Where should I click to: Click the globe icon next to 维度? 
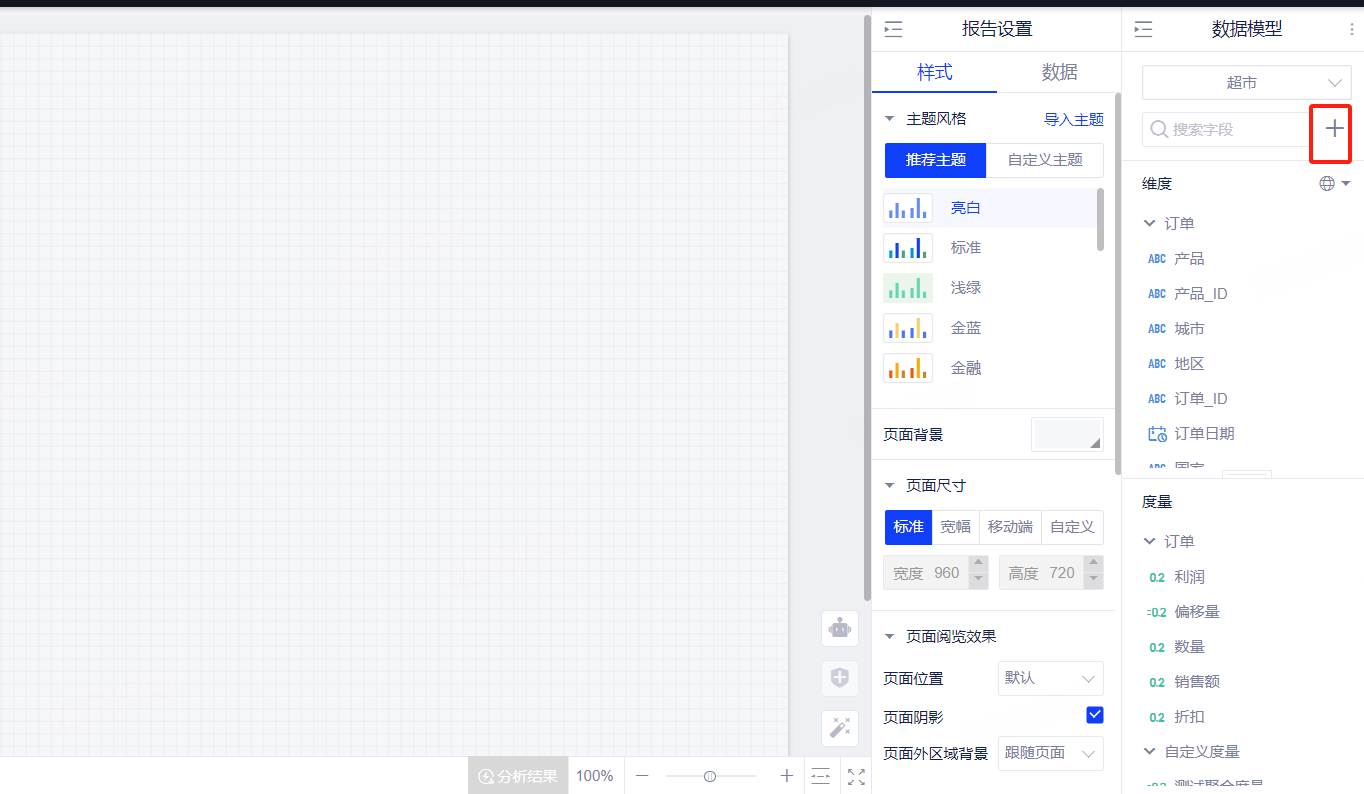(x=1327, y=184)
